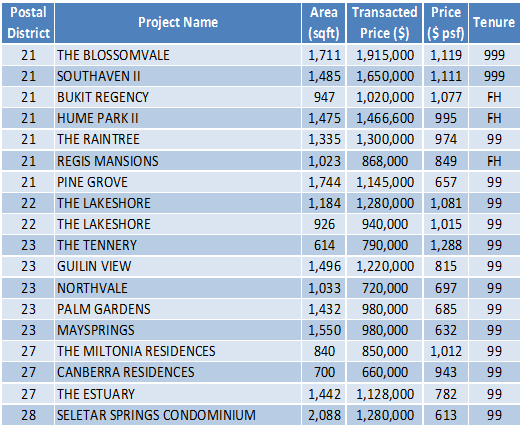
Task: Click the Area (sqft) column header
Action: pos(324,23)
